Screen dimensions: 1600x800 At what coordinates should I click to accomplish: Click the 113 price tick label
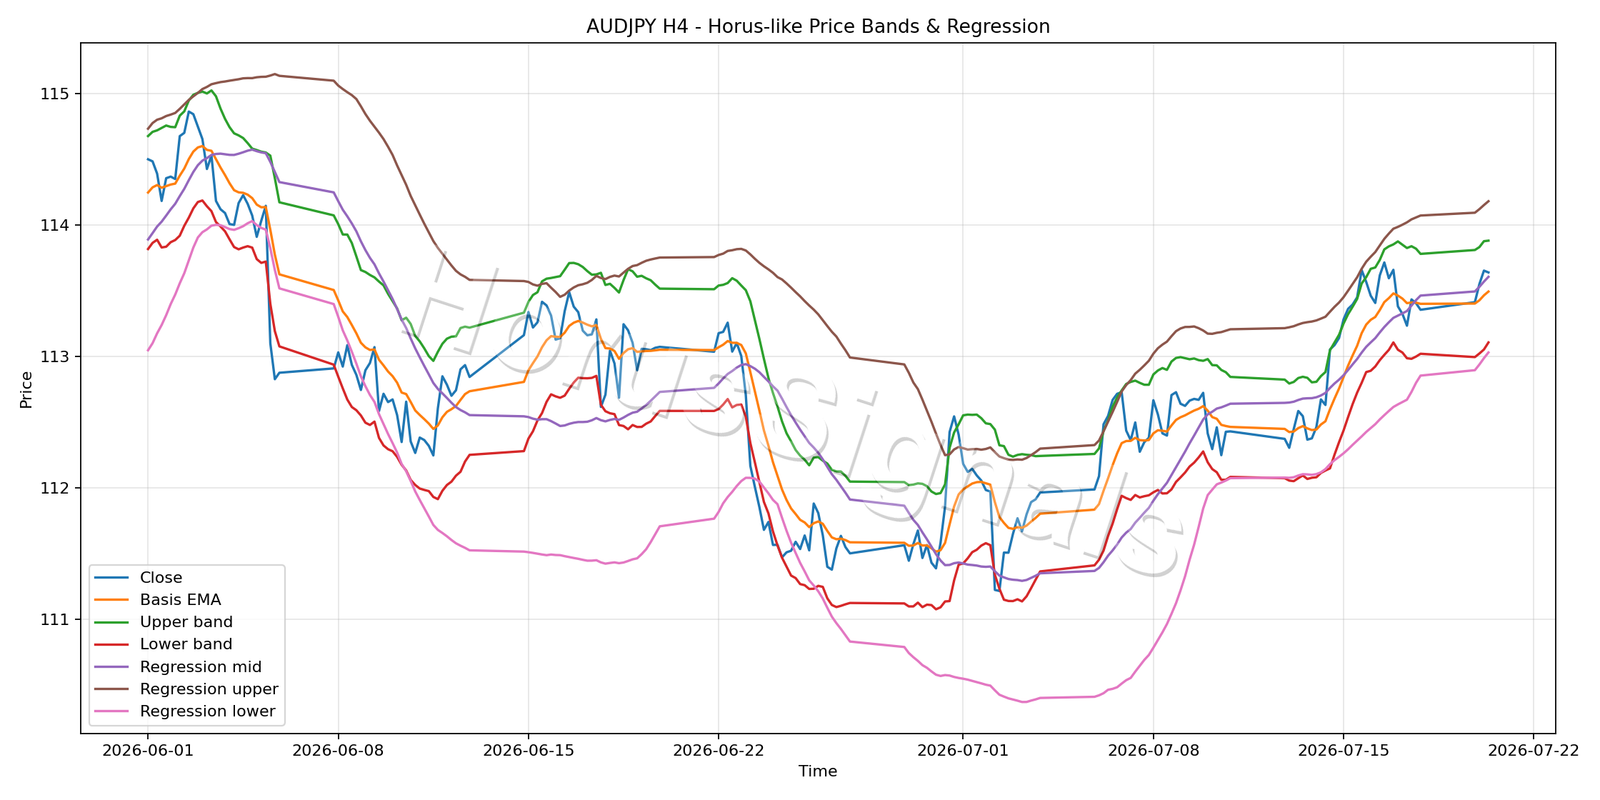click(54, 357)
